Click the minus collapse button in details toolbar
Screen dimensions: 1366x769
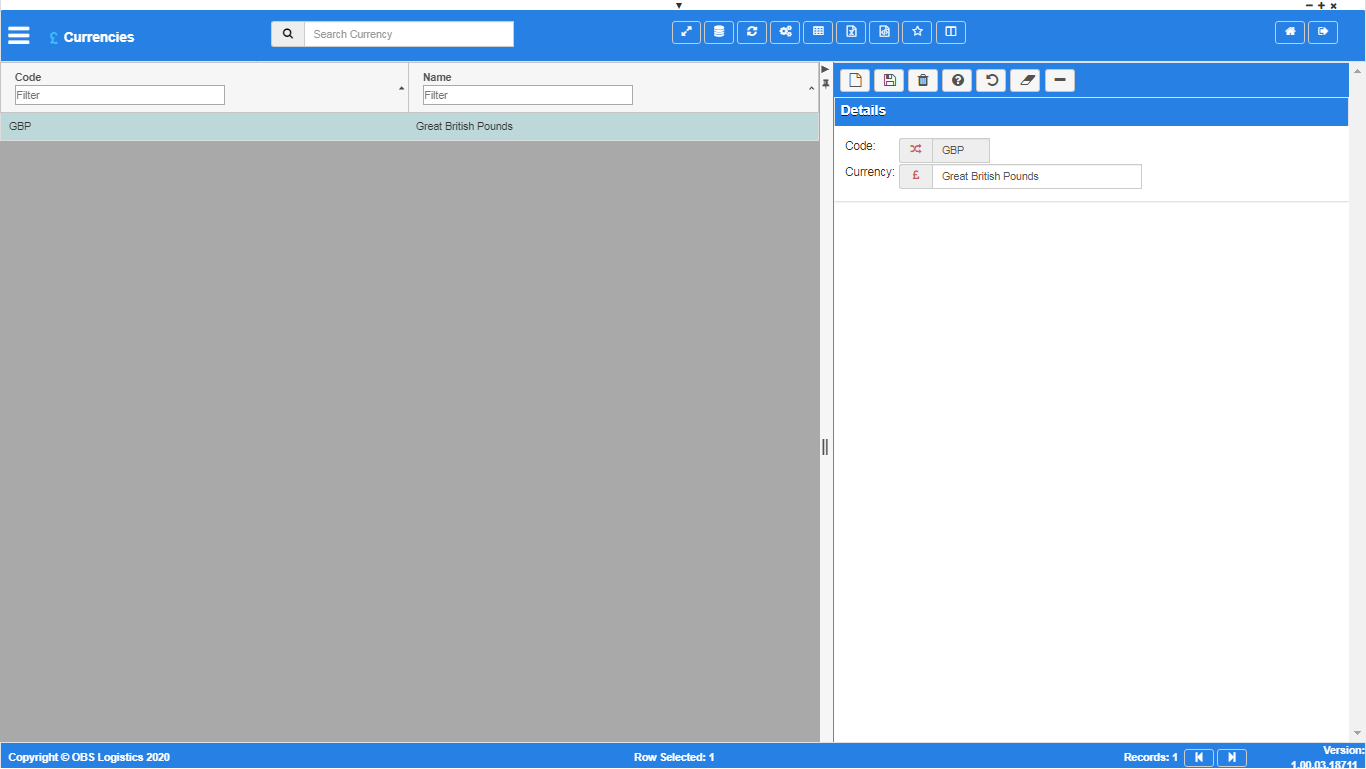tap(1060, 80)
